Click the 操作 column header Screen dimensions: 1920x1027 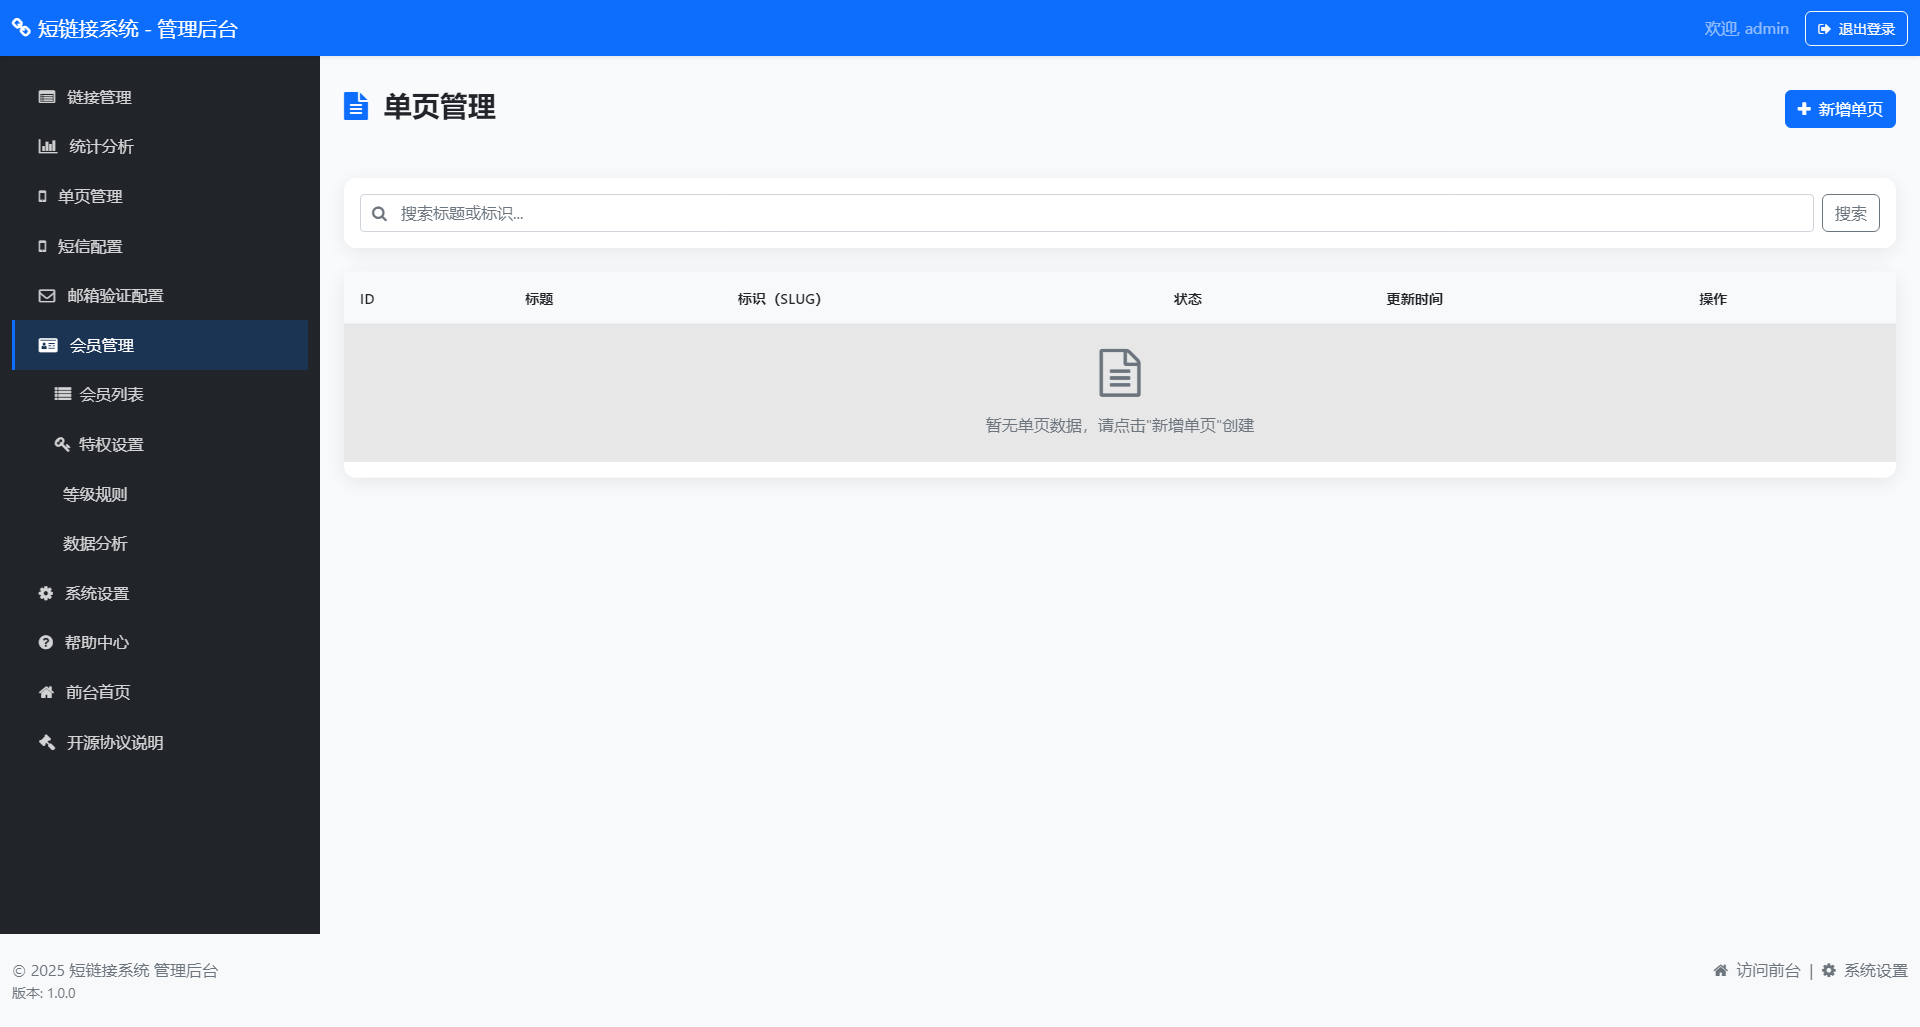[x=1713, y=299]
